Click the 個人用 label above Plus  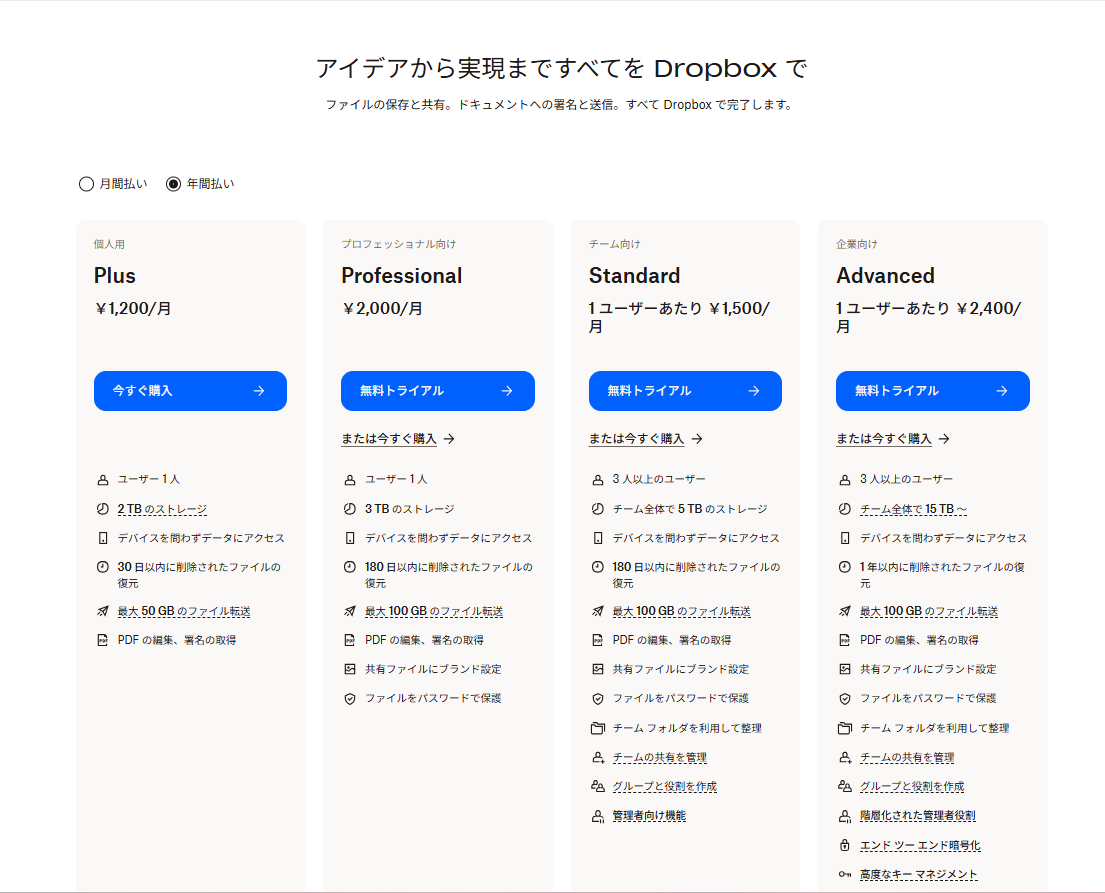click(x=109, y=245)
